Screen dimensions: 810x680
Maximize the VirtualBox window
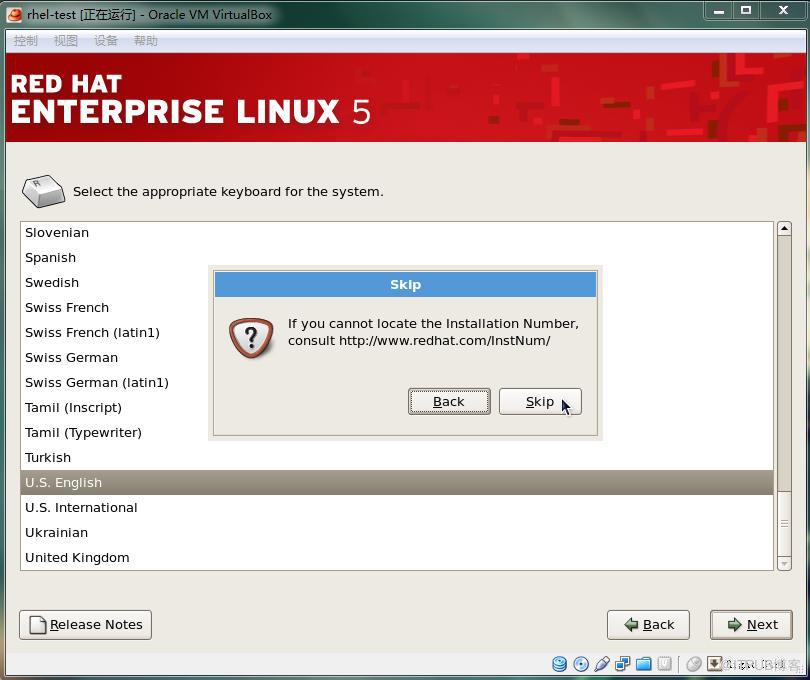click(746, 10)
